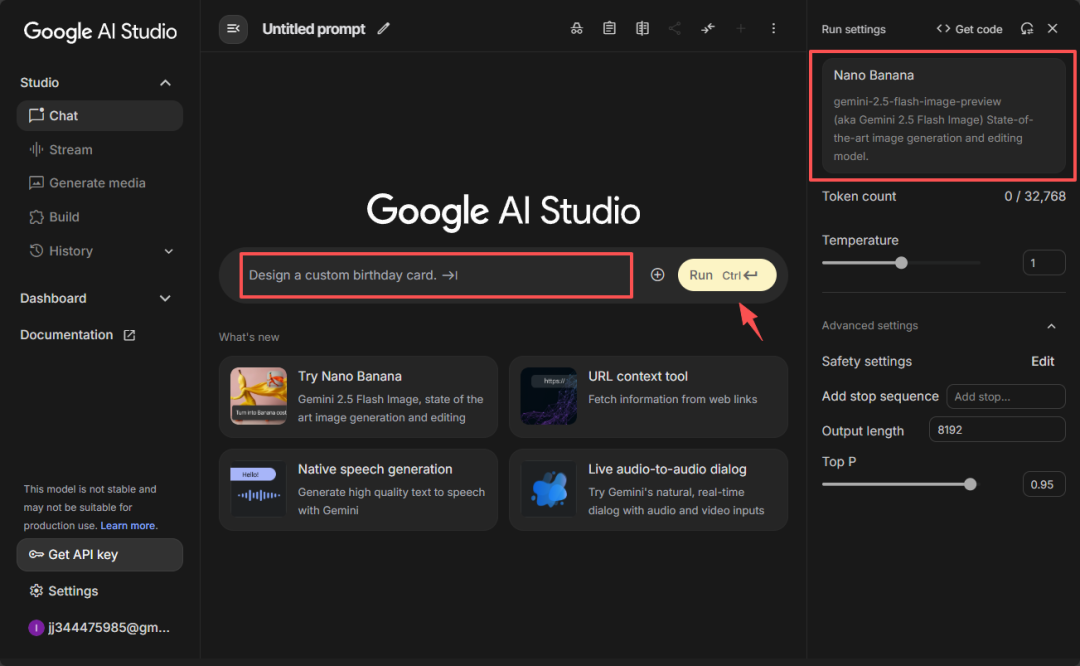Click the Top P value field 0.95

tap(1043, 484)
